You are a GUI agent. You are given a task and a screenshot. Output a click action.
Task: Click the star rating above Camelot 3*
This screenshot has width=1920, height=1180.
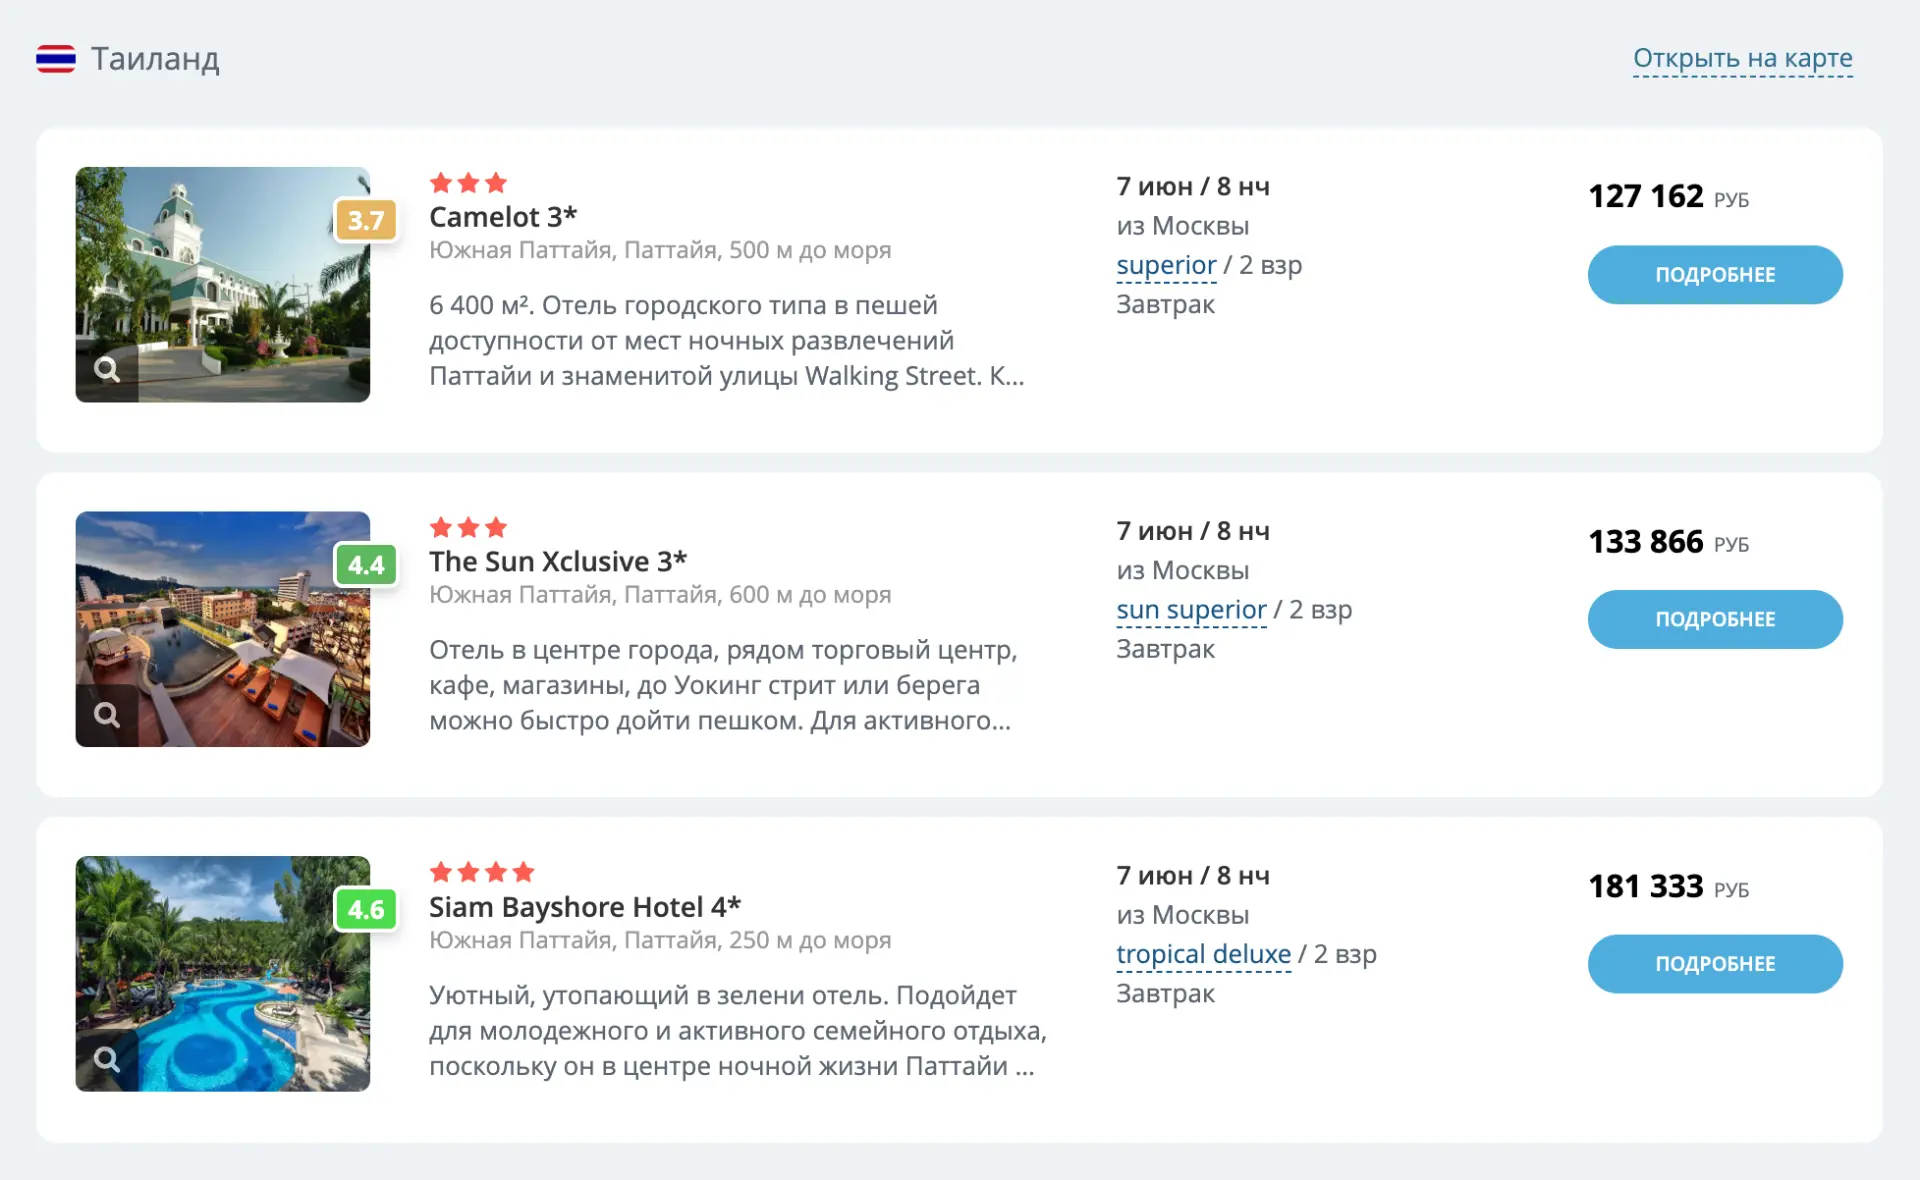click(468, 183)
